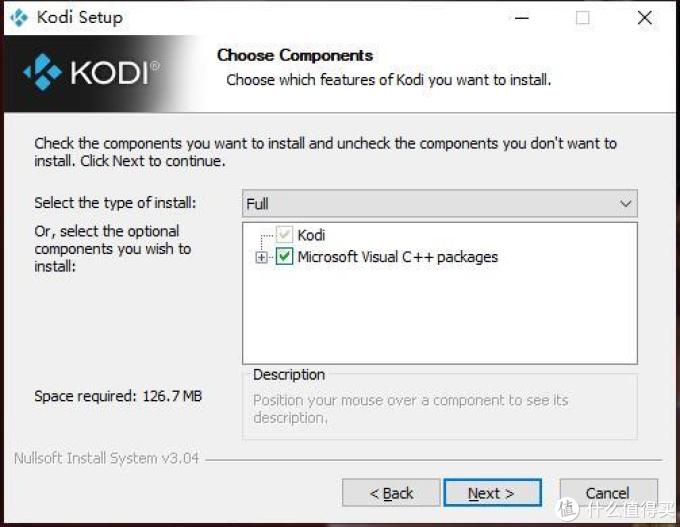The image size is (680, 527).
Task: Go to the previous step with Back
Action: (x=391, y=493)
